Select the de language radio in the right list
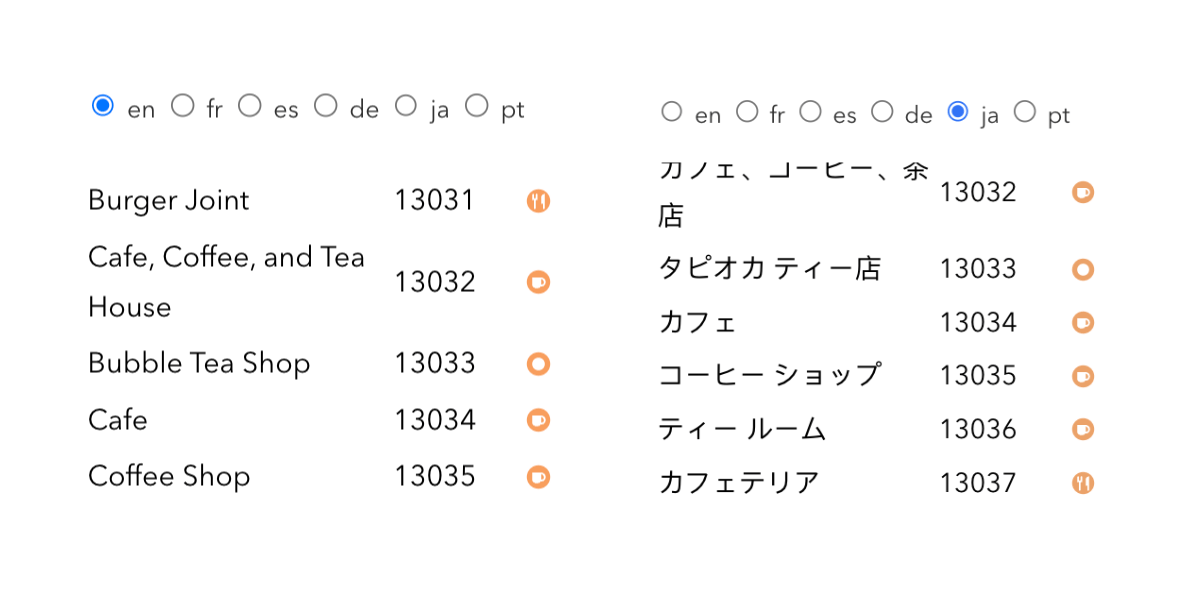This screenshot has height=600, width=1200. point(882,111)
